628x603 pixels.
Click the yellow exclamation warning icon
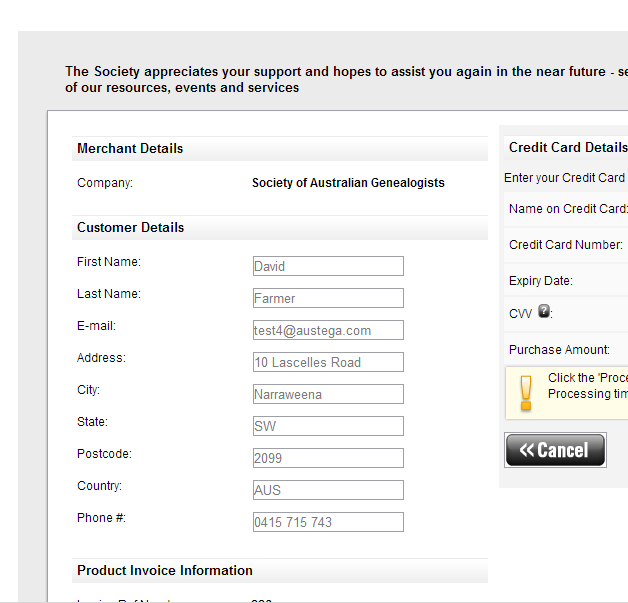[525, 393]
